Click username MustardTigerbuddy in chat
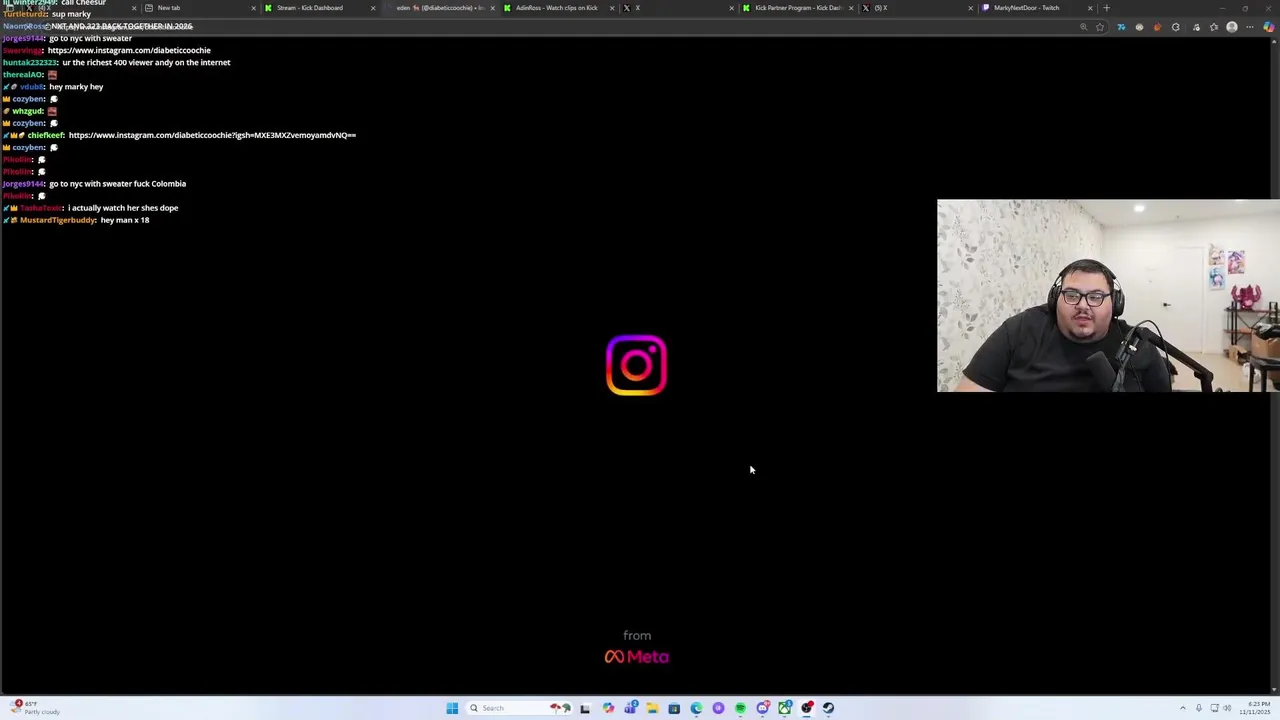The image size is (1280, 720). pyautogui.click(x=58, y=220)
